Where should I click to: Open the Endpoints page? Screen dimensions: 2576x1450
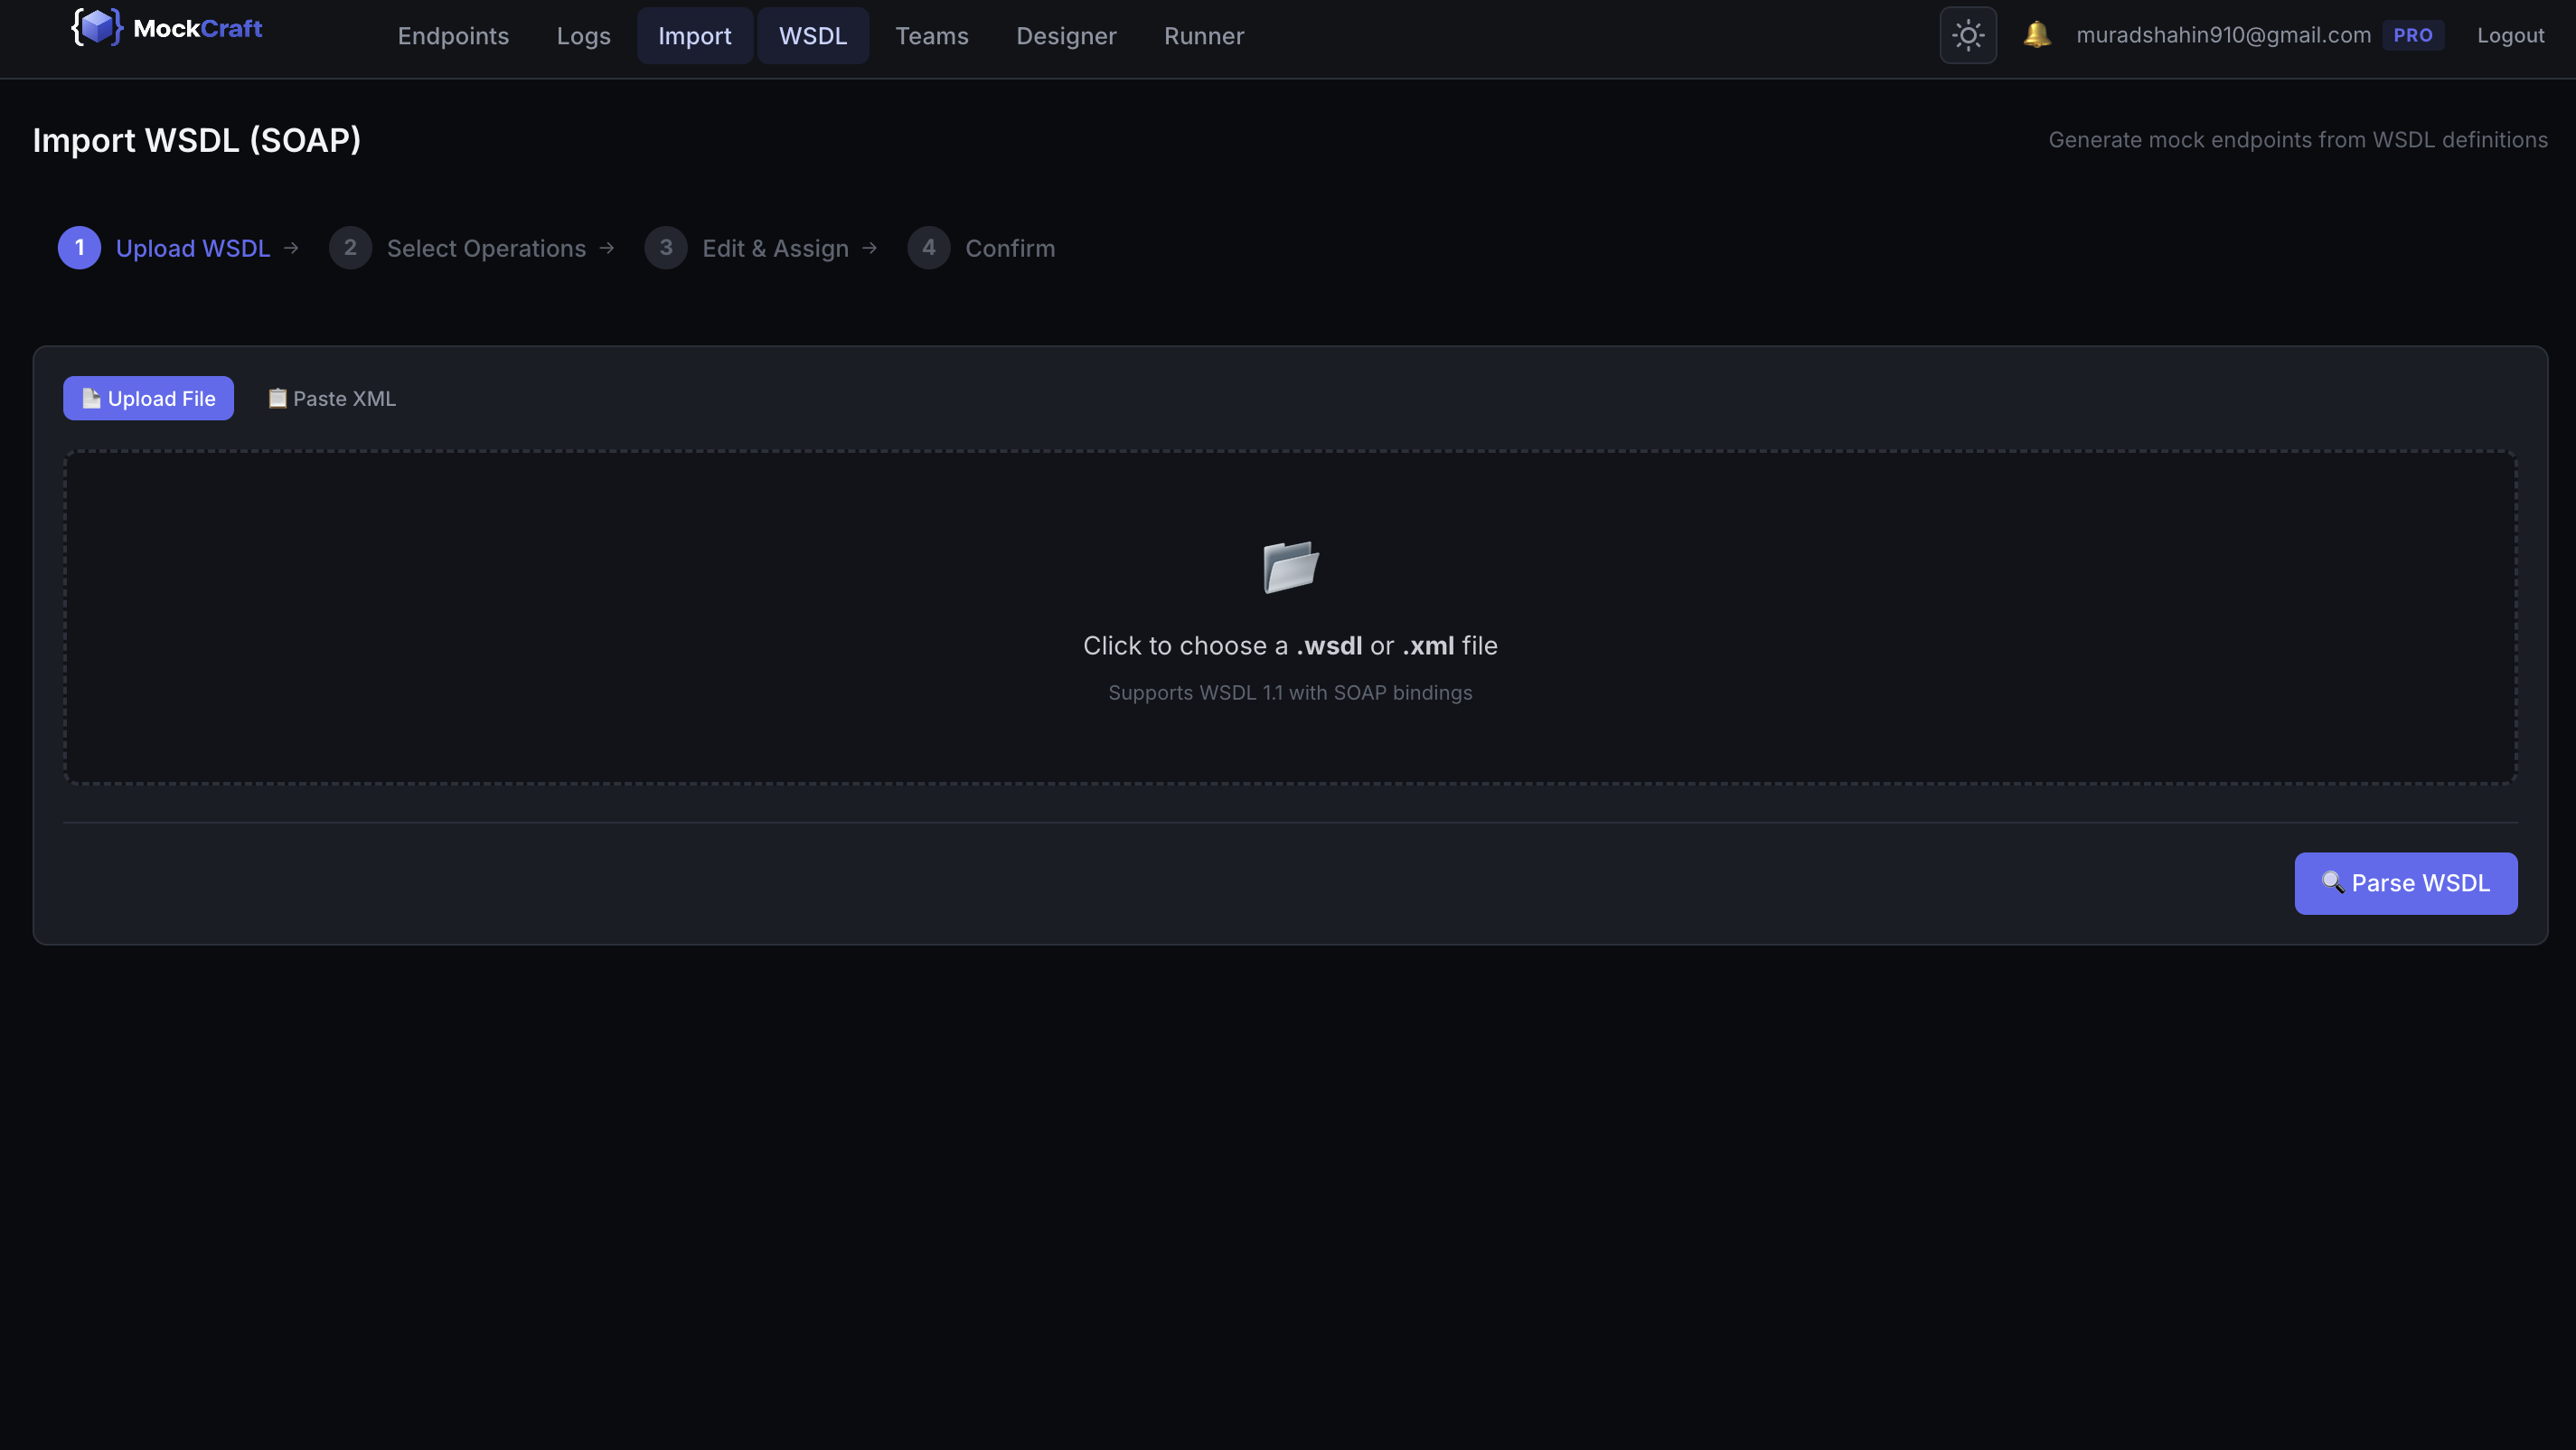453,36
